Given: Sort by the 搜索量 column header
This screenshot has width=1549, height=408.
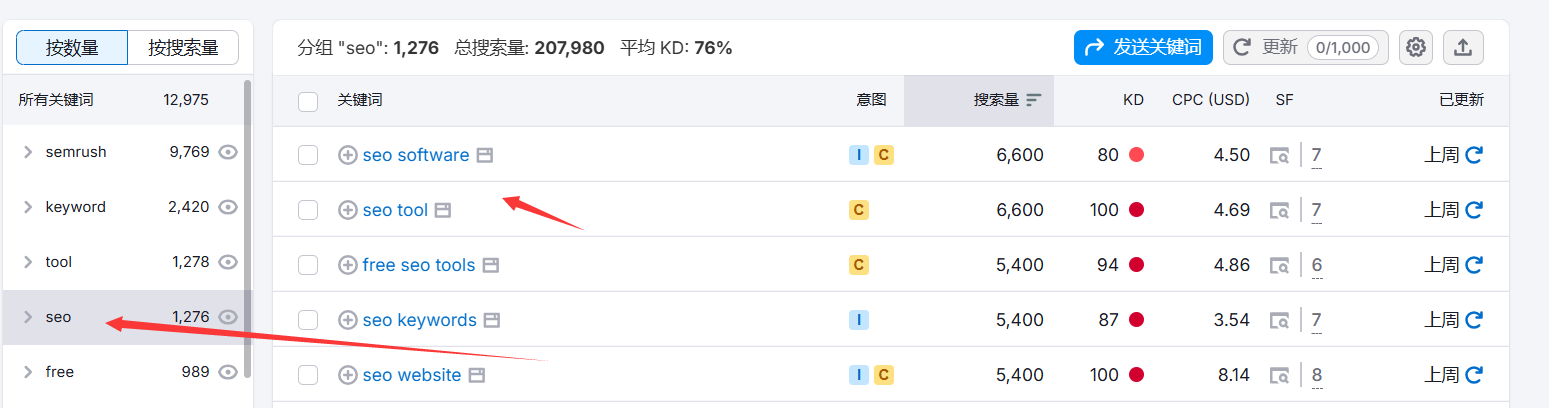Looking at the screenshot, I should tap(996, 100).
